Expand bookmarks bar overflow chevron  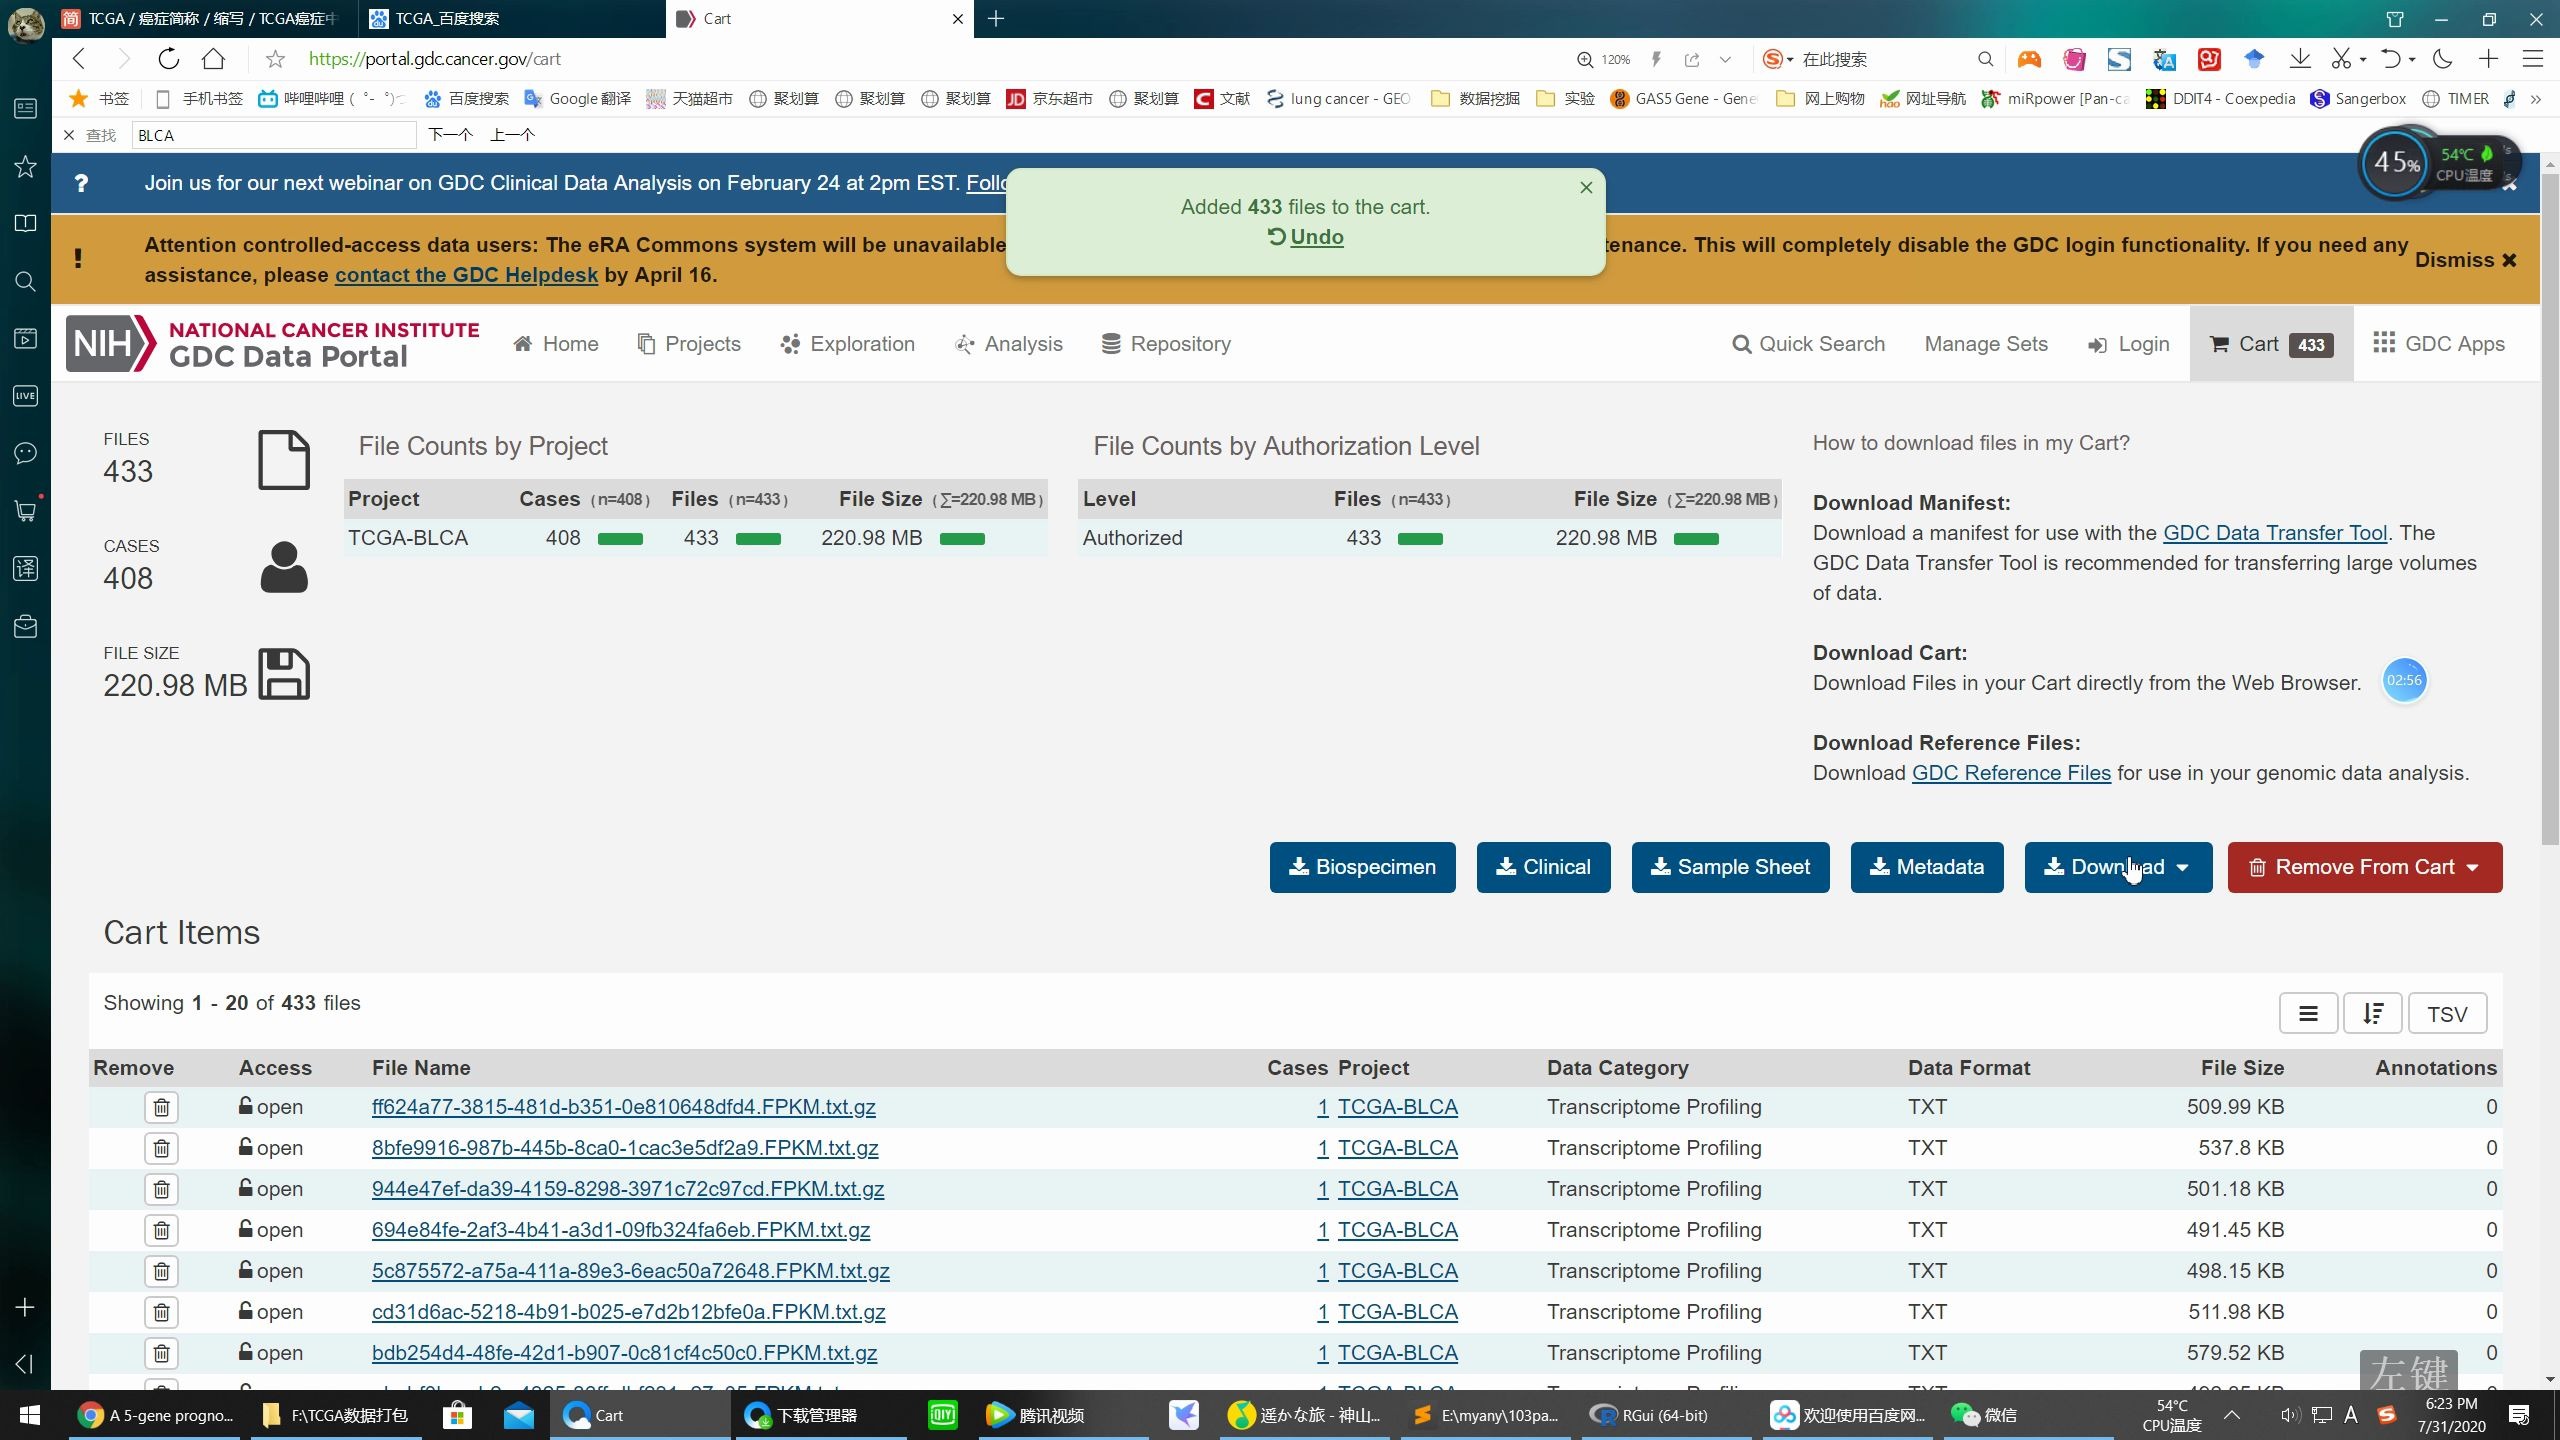pyautogui.click(x=2536, y=98)
